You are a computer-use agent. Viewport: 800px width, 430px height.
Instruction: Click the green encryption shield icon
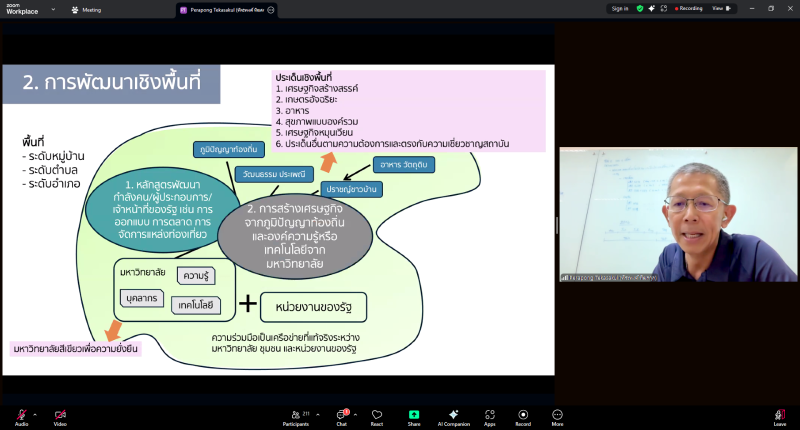pyautogui.click(x=640, y=8)
